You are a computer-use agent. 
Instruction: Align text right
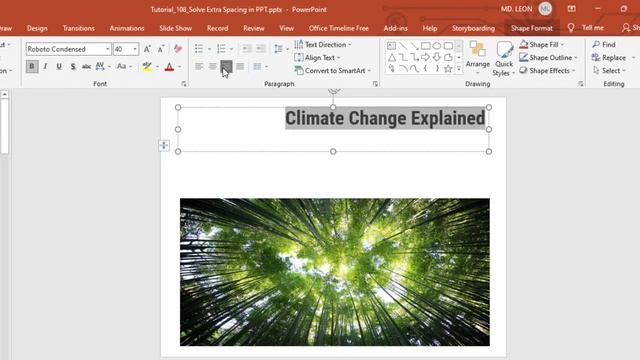226,66
